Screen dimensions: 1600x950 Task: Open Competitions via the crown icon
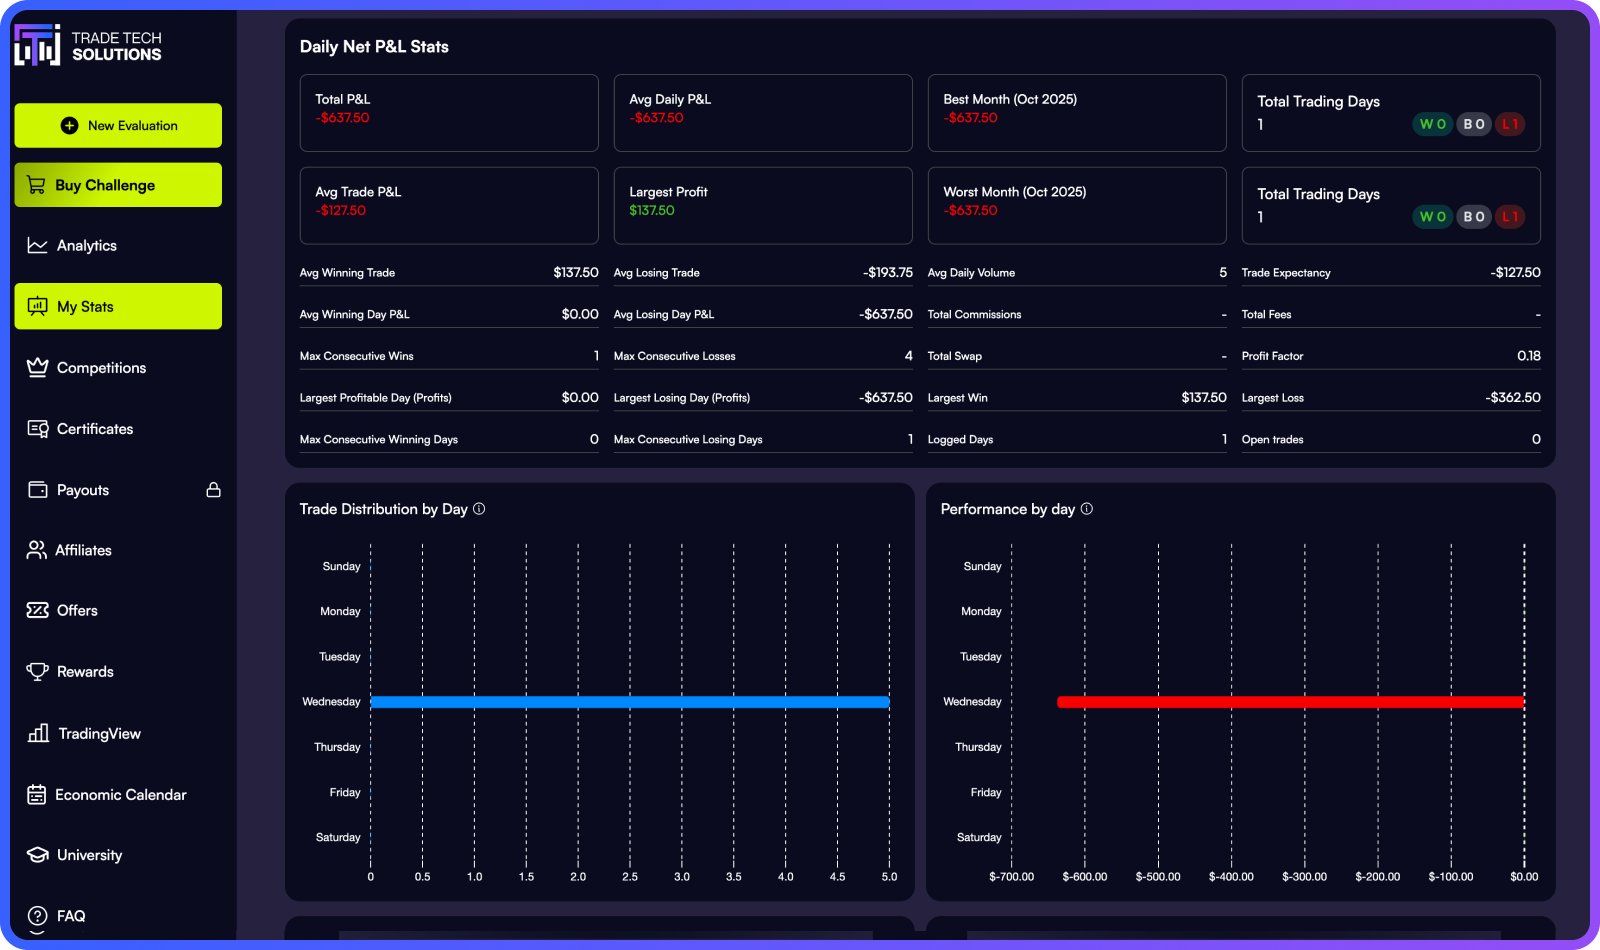37,367
